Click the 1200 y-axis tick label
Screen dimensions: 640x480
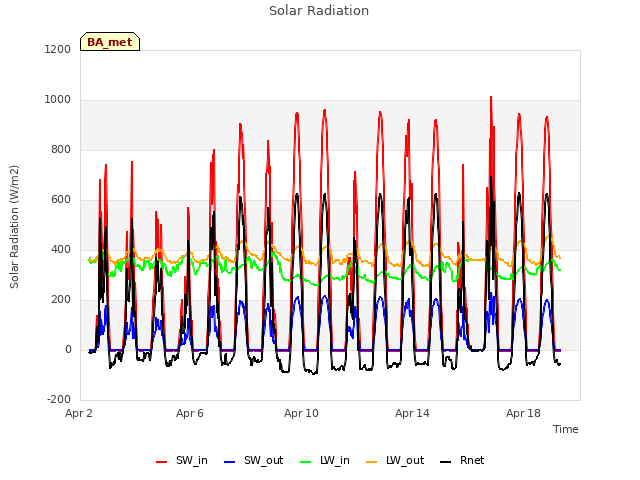tap(58, 50)
